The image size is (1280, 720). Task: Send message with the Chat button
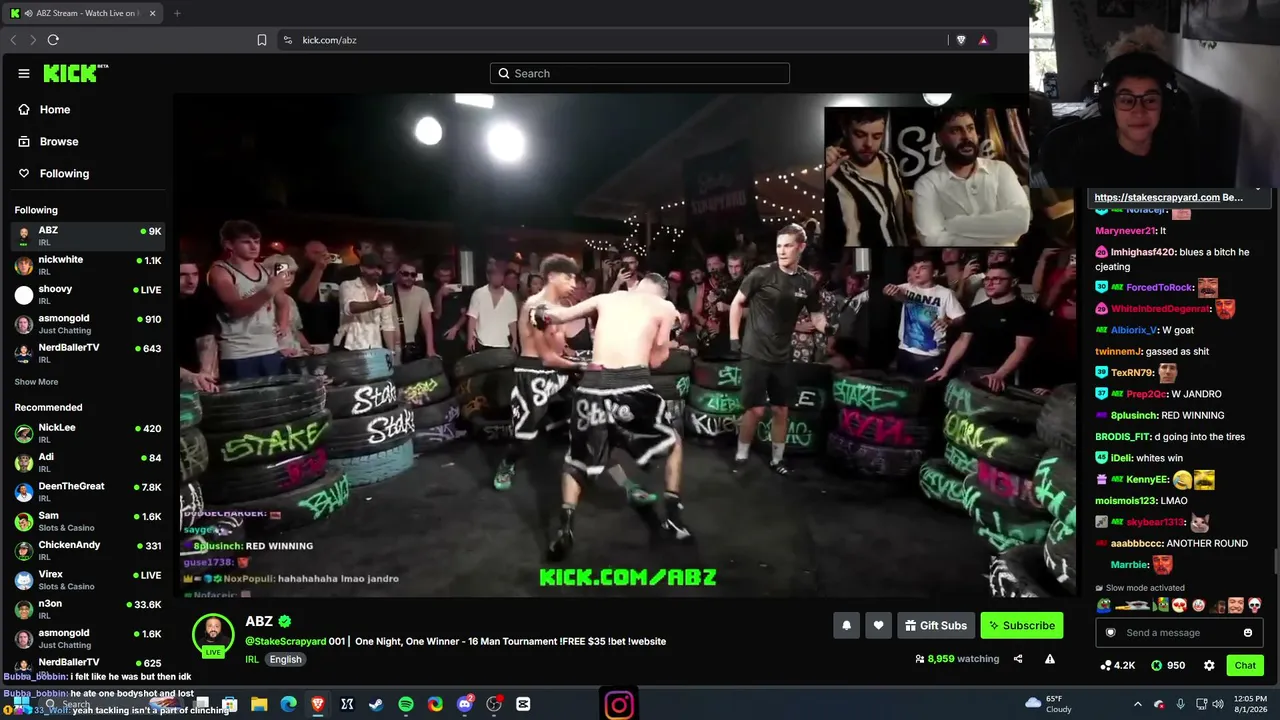pyautogui.click(x=1245, y=665)
